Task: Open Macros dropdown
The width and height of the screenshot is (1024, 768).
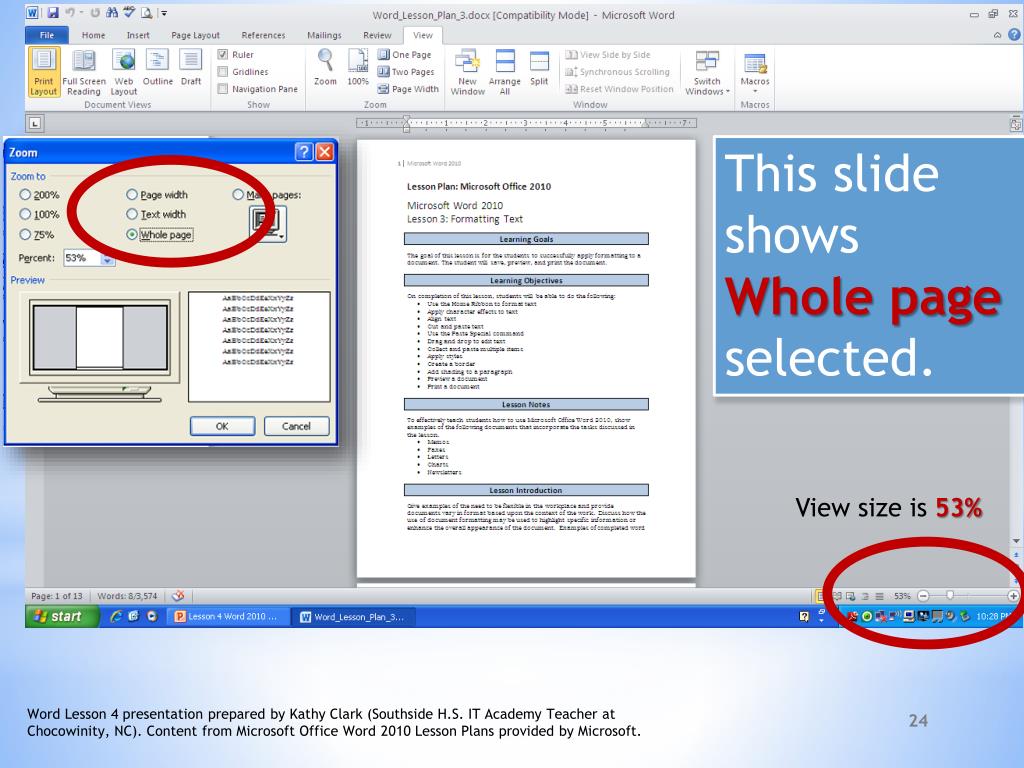Action: click(x=755, y=72)
